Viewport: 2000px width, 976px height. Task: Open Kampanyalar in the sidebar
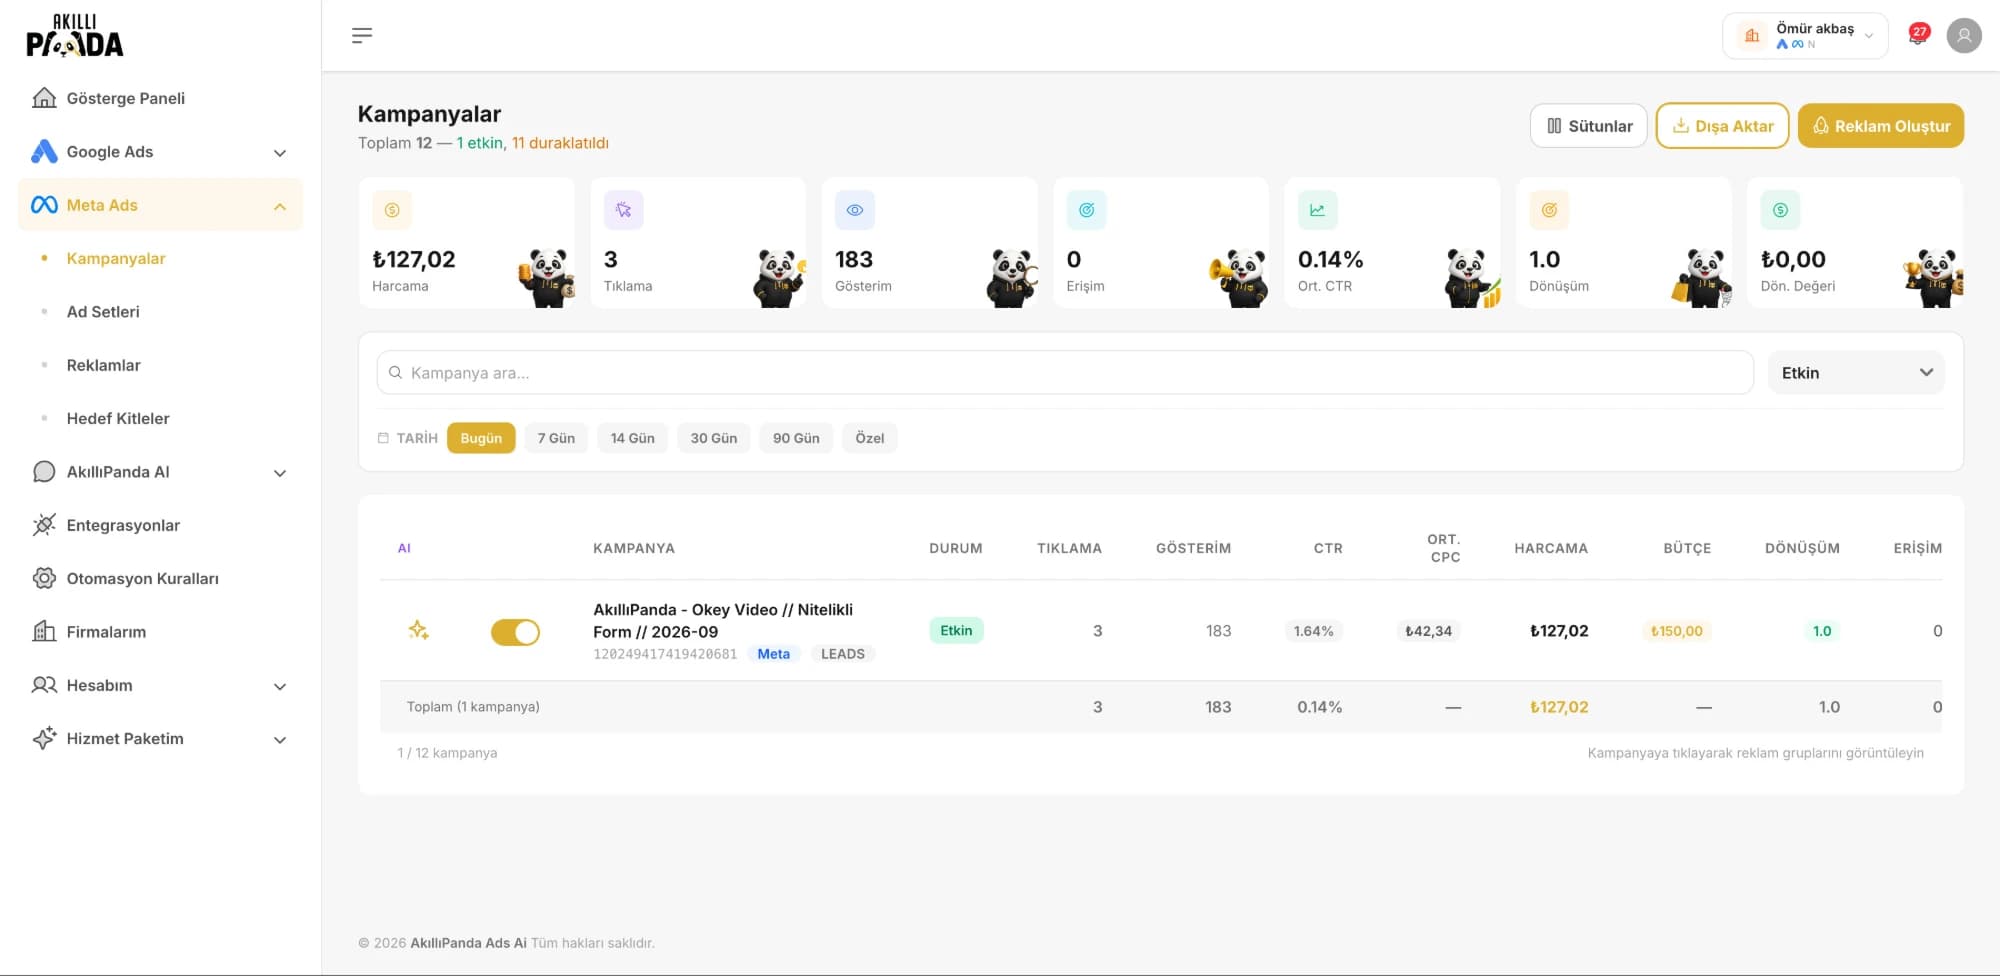pos(116,258)
